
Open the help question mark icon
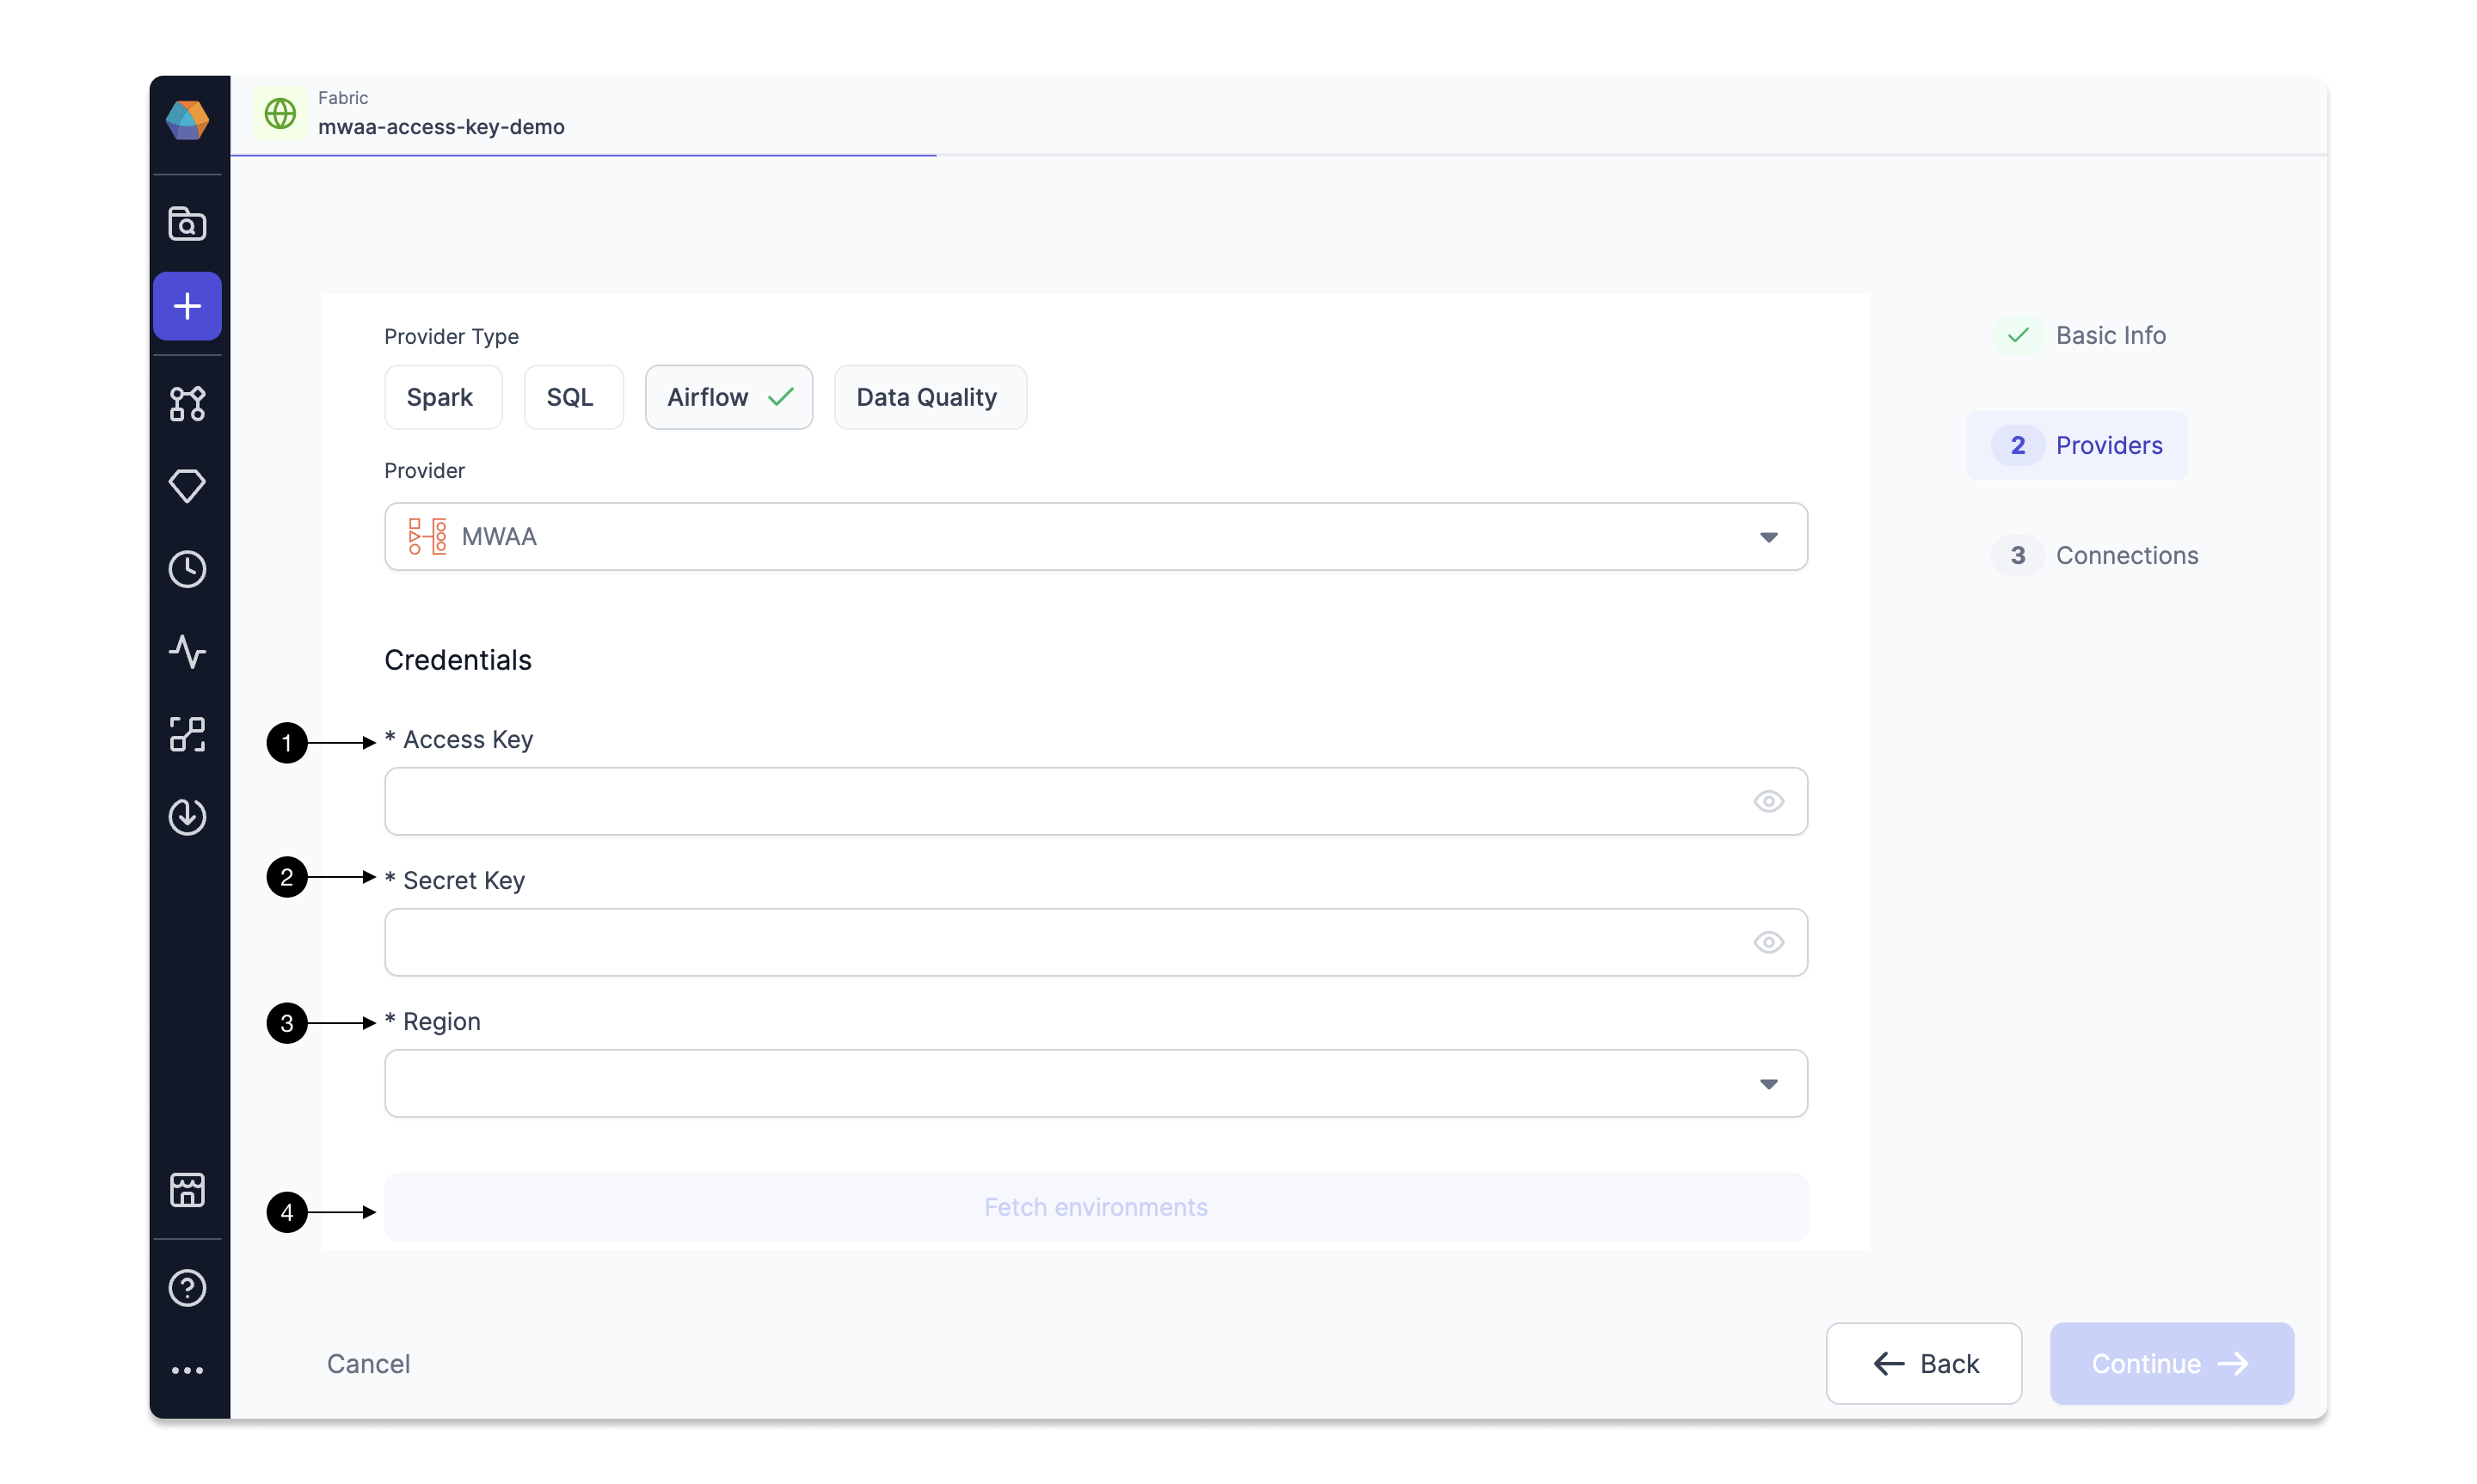[x=187, y=1288]
